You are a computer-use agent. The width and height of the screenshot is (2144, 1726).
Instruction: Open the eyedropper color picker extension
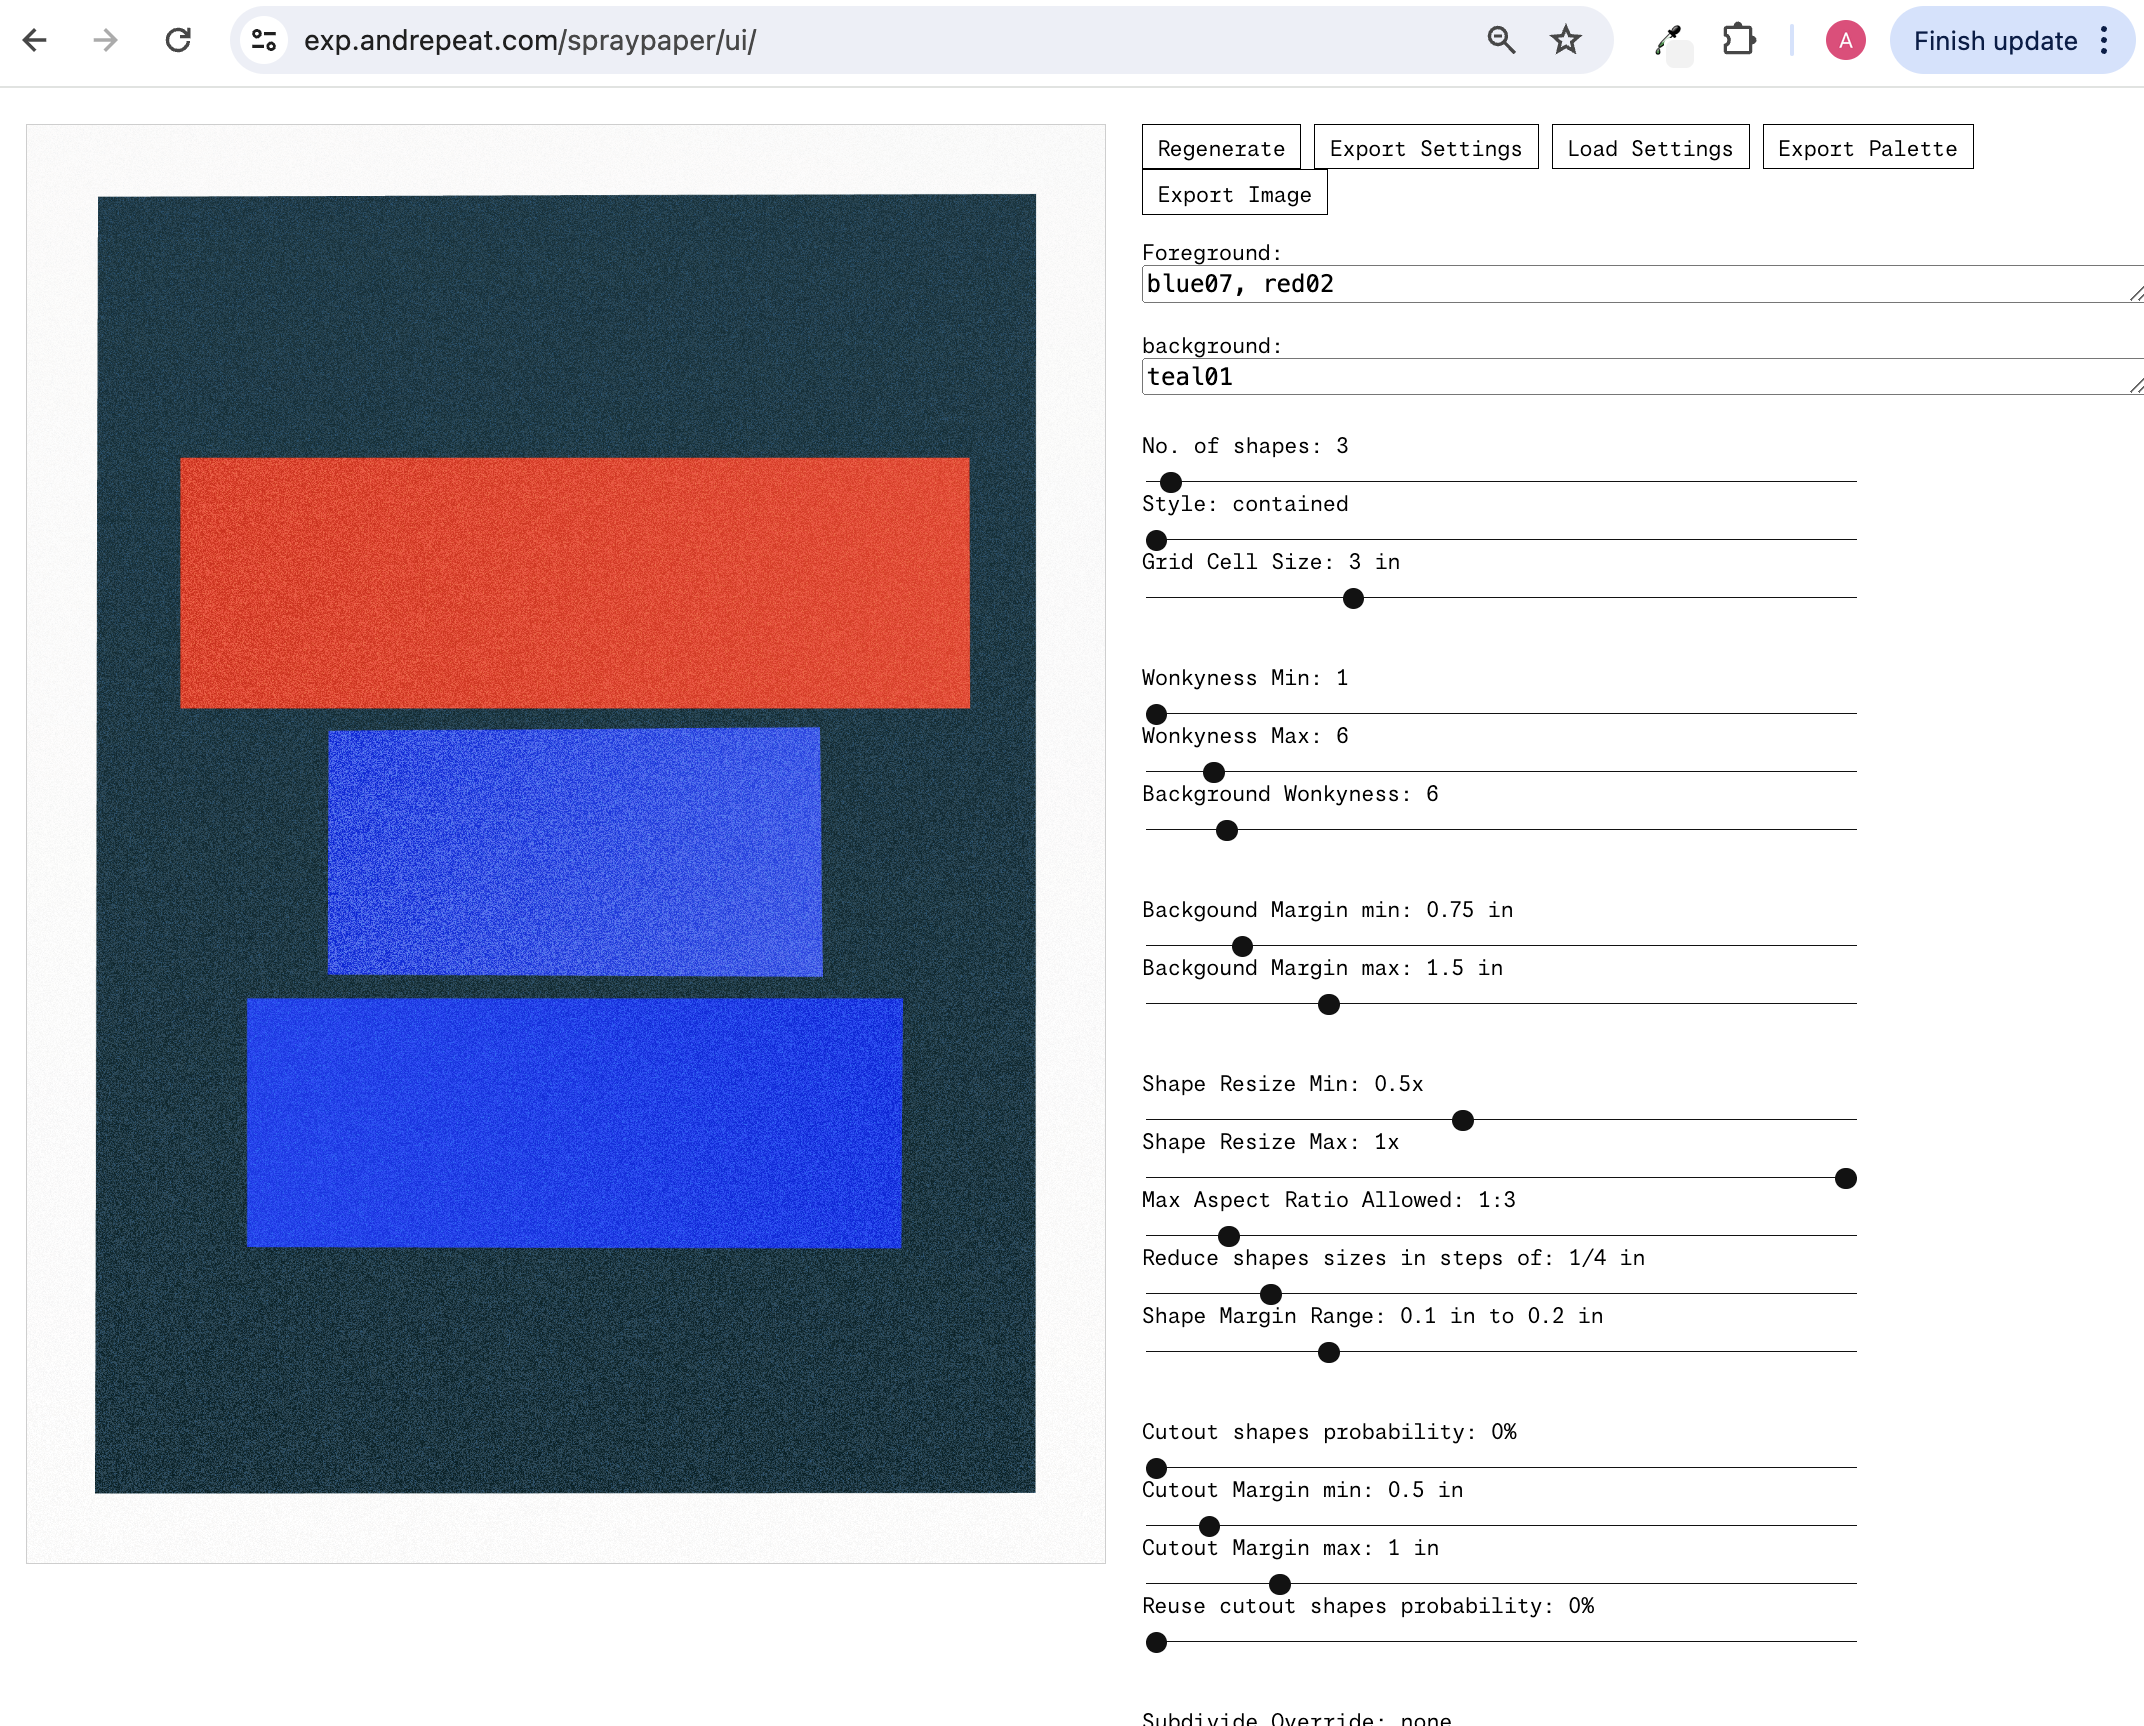click(1668, 40)
